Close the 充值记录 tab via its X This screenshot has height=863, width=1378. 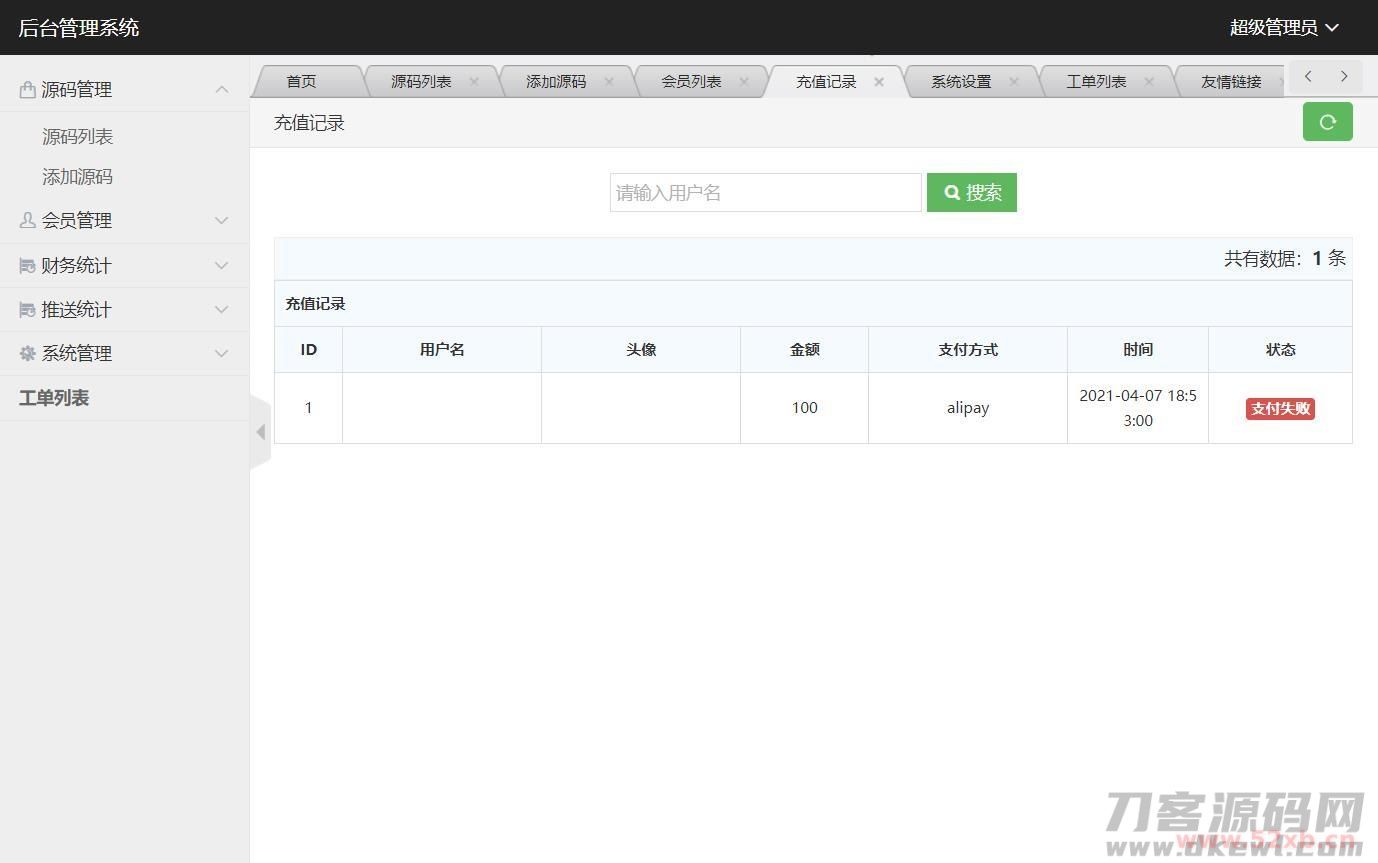[x=879, y=82]
